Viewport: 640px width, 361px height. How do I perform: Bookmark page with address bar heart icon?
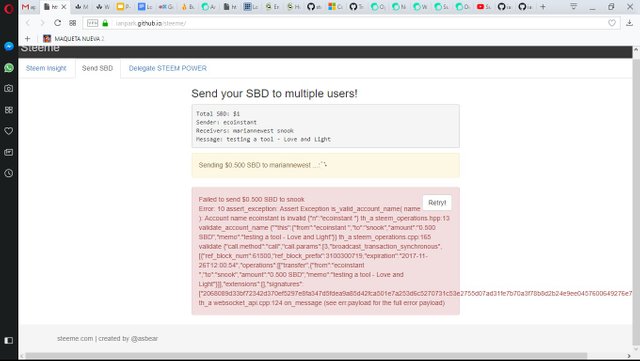[611, 23]
